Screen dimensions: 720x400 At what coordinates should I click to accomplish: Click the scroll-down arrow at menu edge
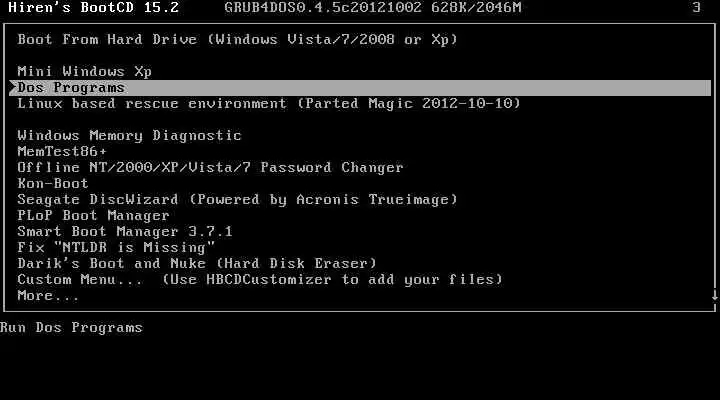click(715, 296)
